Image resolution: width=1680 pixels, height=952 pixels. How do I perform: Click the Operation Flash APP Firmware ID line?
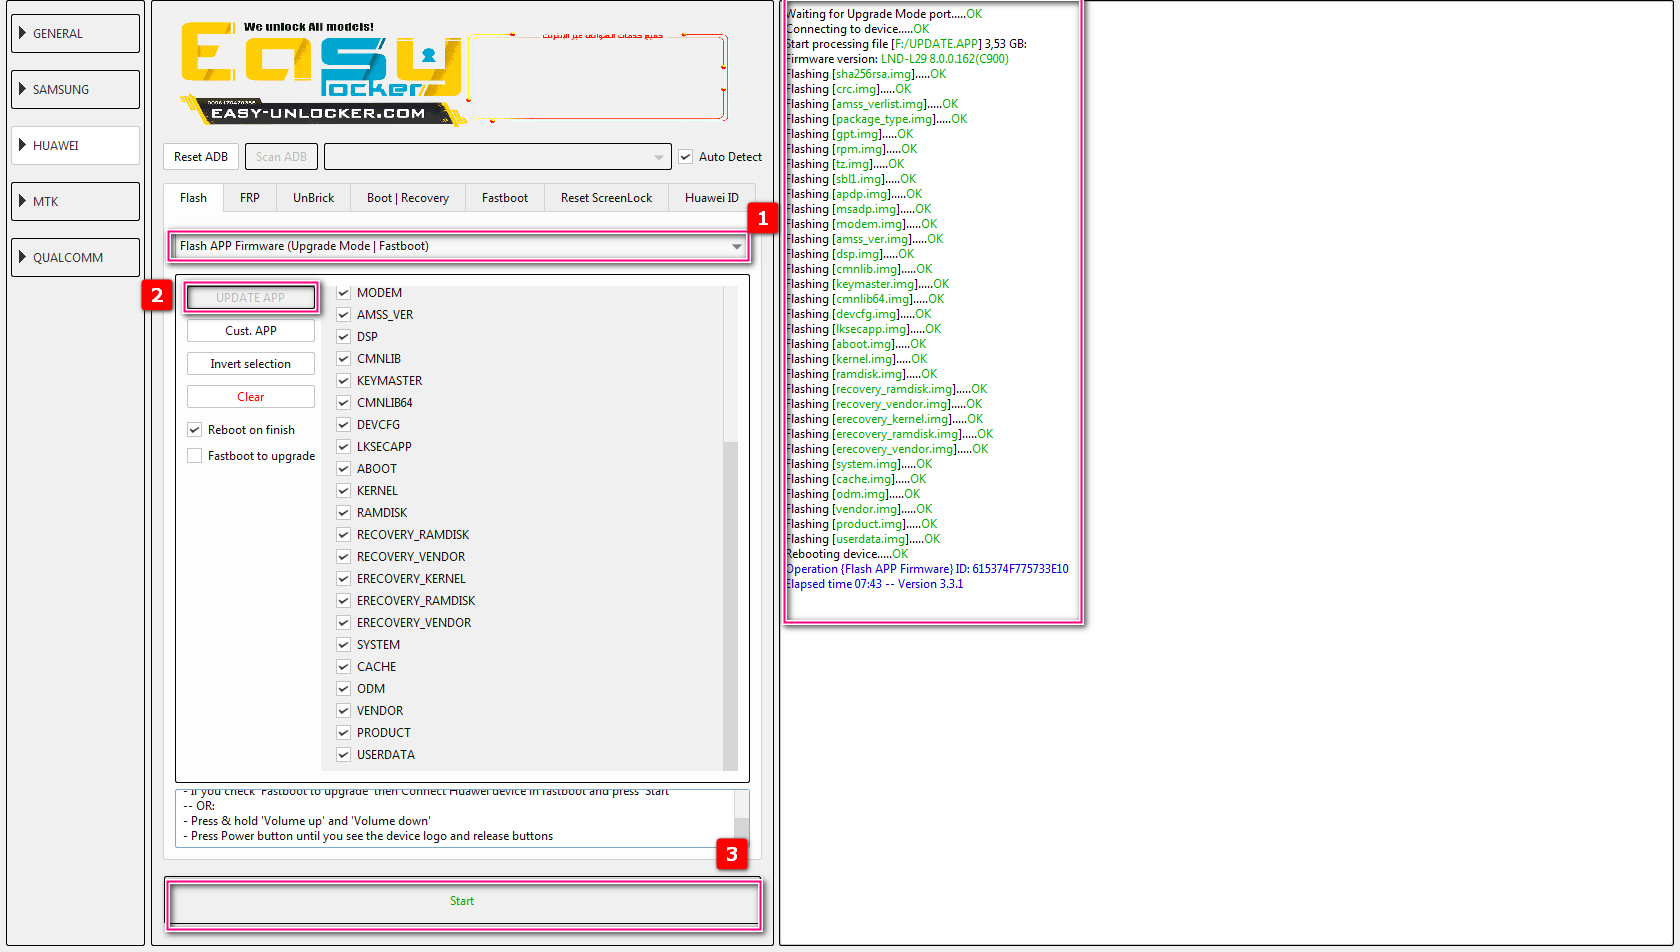click(927, 569)
